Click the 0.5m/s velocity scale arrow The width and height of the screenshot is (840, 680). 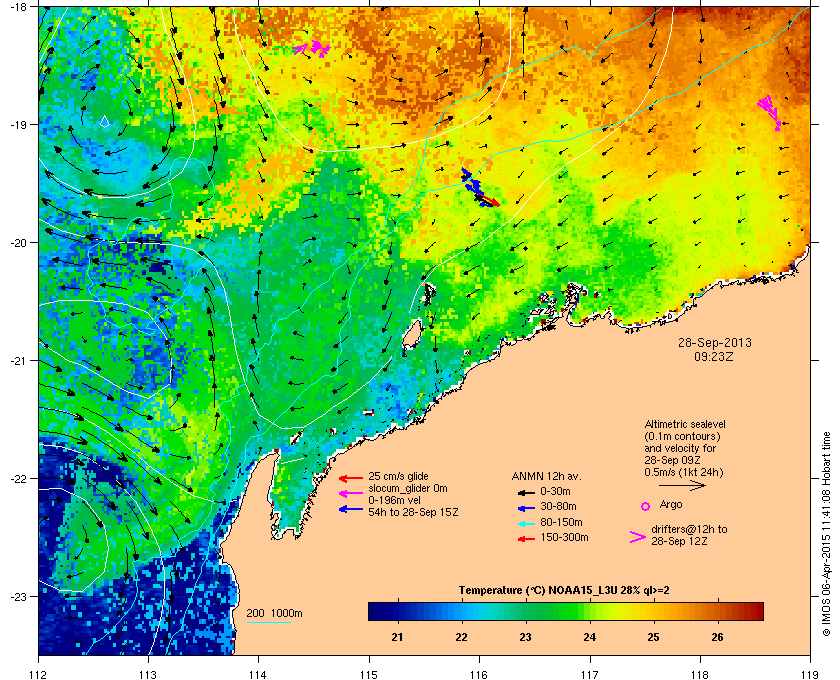pyautogui.click(x=682, y=486)
